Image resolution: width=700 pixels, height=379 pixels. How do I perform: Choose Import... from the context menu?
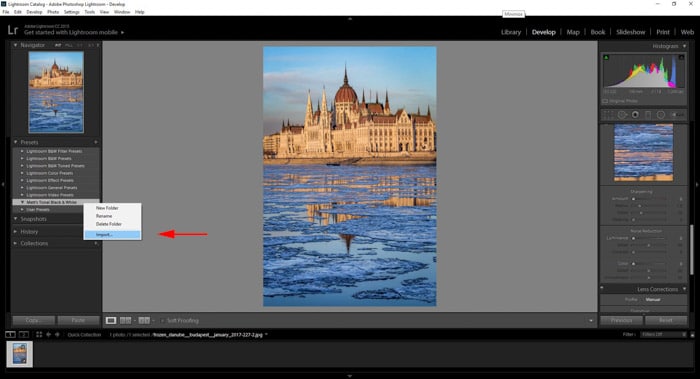click(x=112, y=235)
